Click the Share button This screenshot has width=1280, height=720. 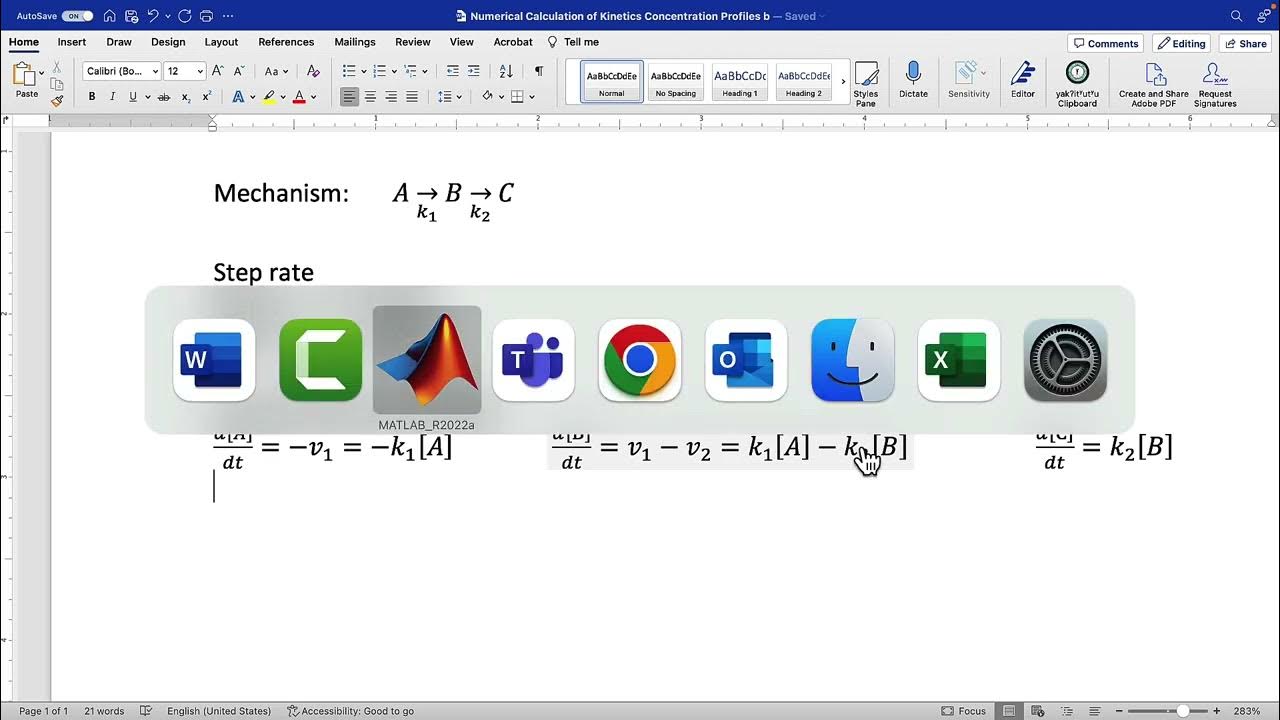click(x=1245, y=43)
